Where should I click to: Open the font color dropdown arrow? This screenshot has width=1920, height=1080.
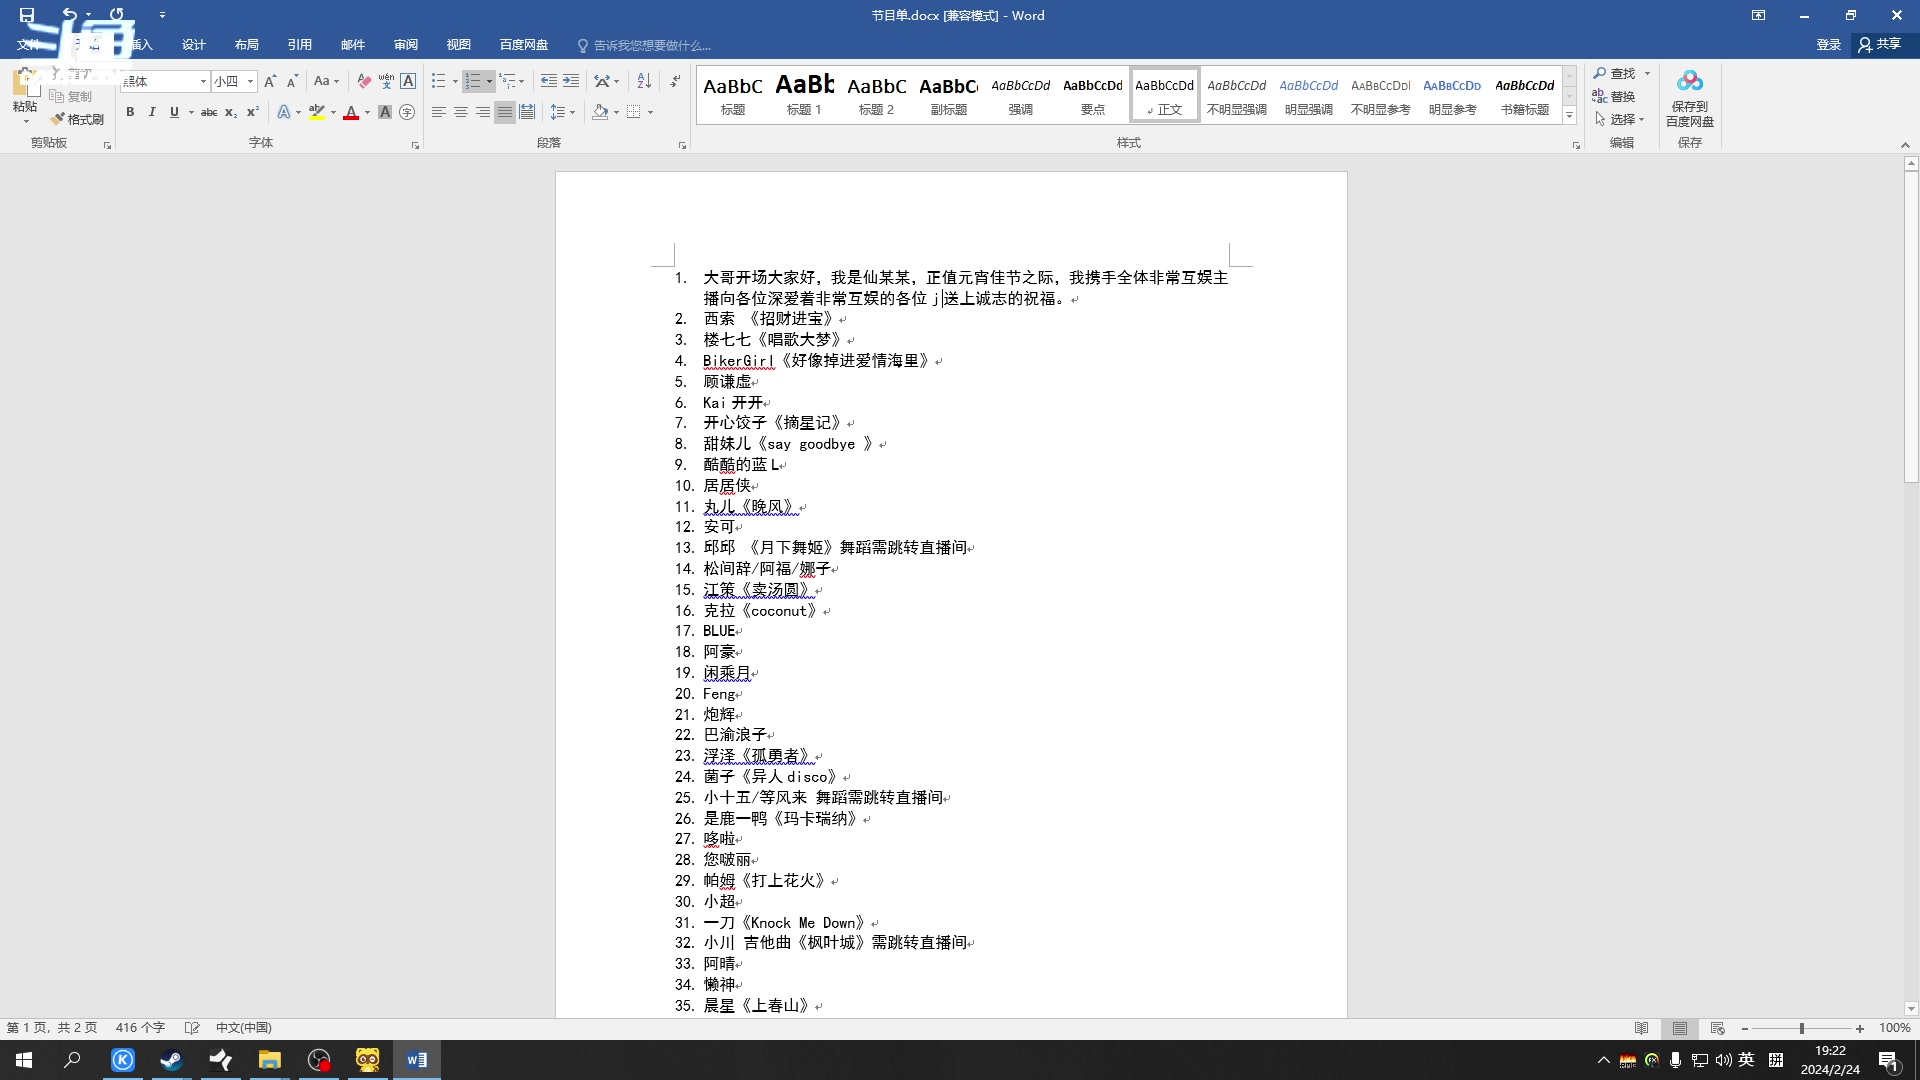[366, 112]
